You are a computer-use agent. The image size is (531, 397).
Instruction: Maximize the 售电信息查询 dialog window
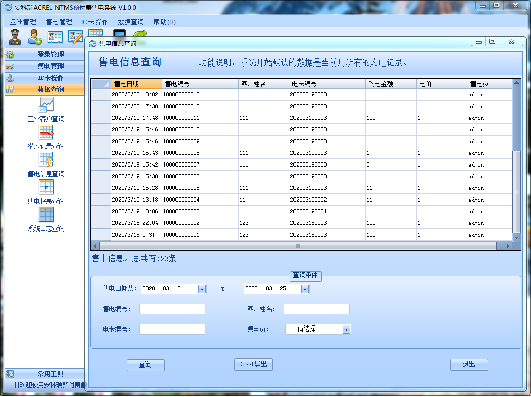[492, 42]
